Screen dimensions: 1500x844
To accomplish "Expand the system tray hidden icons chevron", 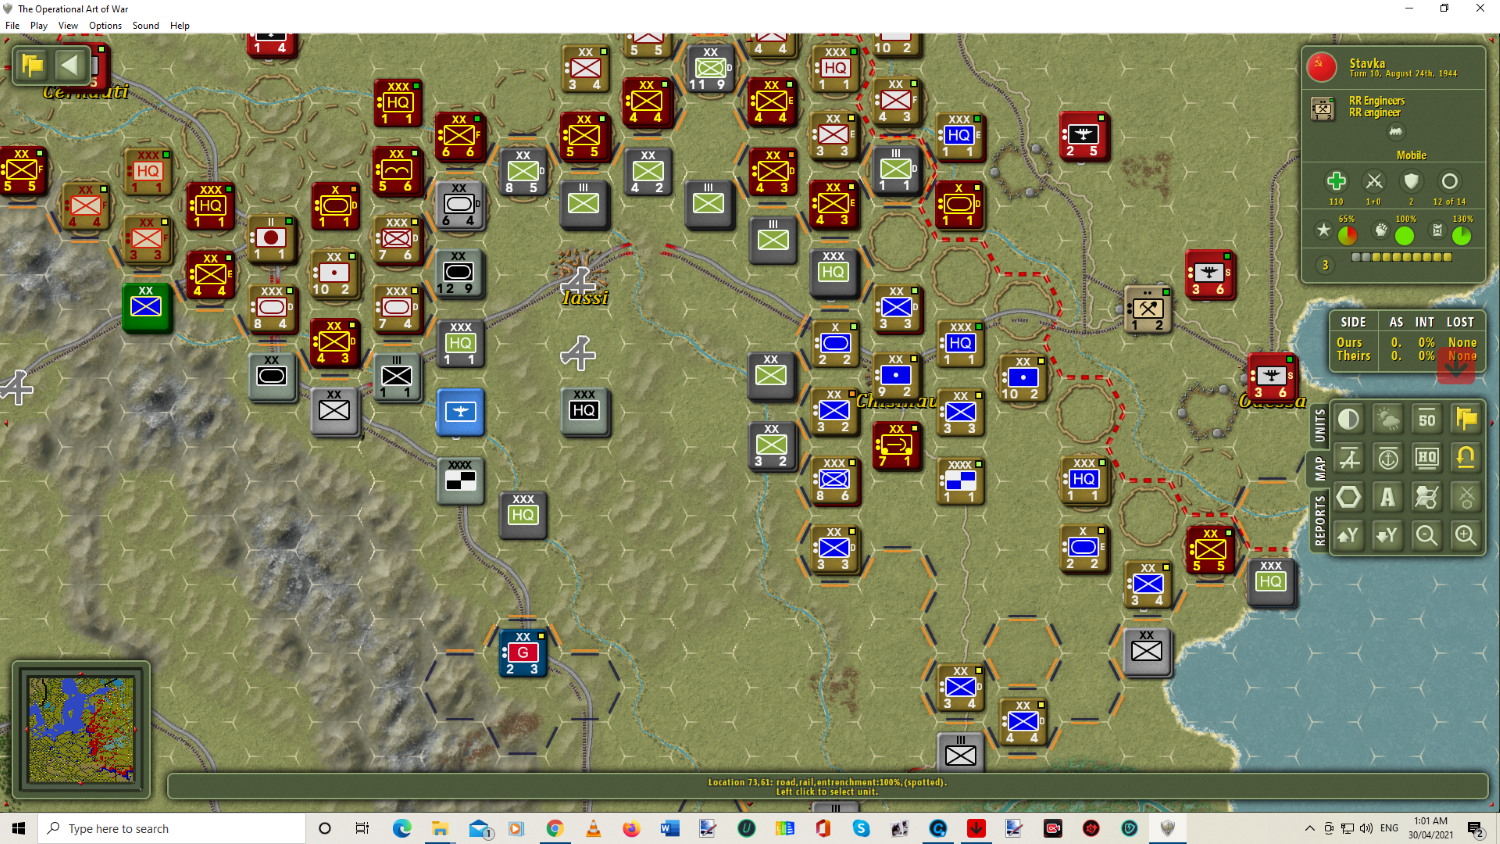I will pyautogui.click(x=1309, y=828).
